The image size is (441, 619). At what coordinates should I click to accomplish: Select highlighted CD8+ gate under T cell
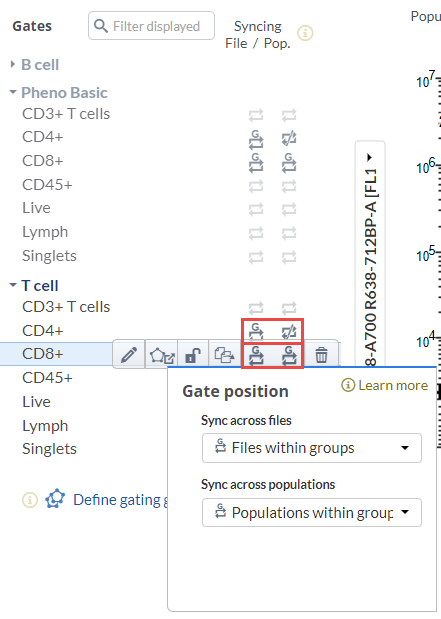click(x=43, y=354)
